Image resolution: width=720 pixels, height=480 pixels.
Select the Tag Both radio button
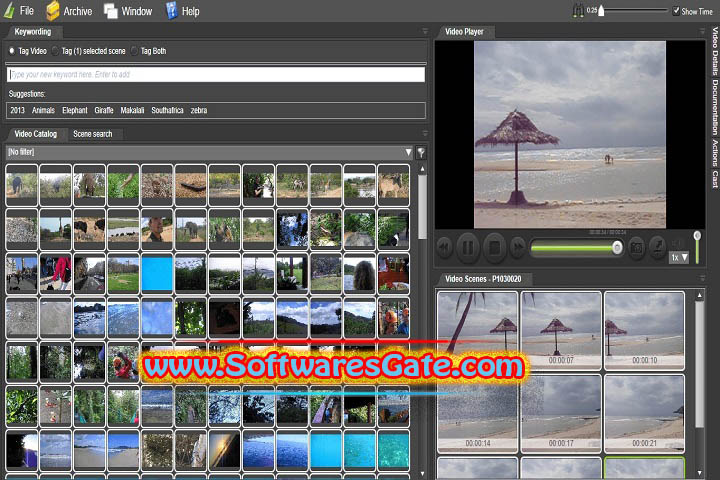point(134,51)
